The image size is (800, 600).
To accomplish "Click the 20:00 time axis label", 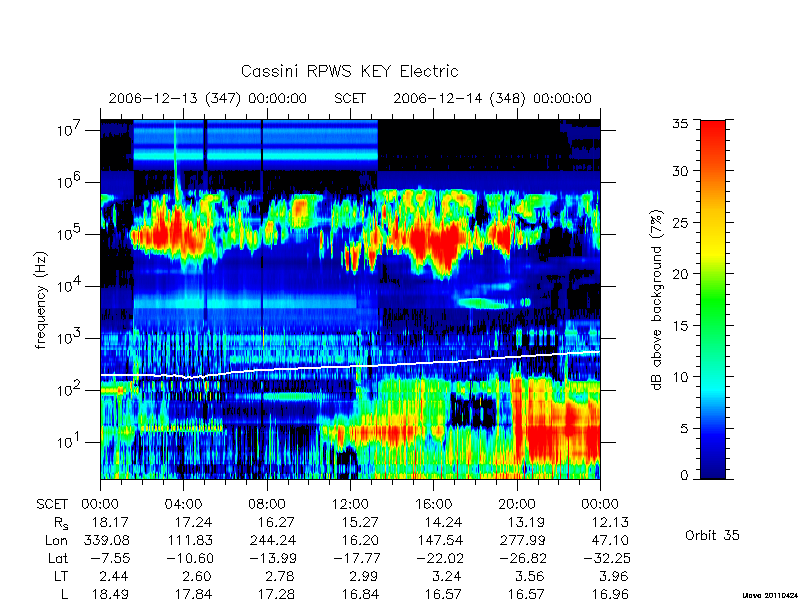I will (x=517, y=504).
